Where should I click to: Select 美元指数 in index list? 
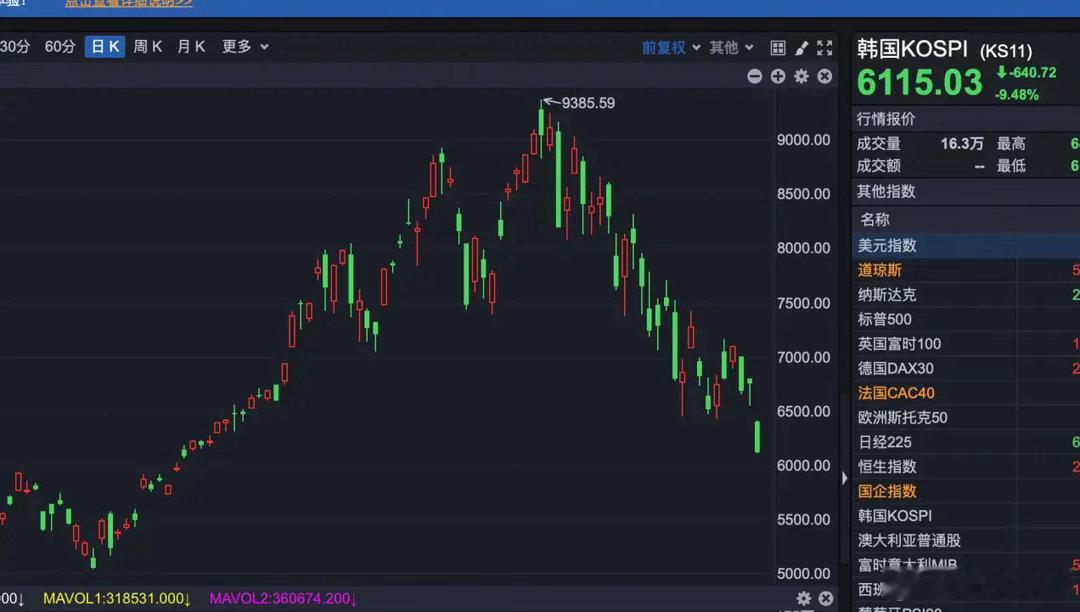pos(966,246)
